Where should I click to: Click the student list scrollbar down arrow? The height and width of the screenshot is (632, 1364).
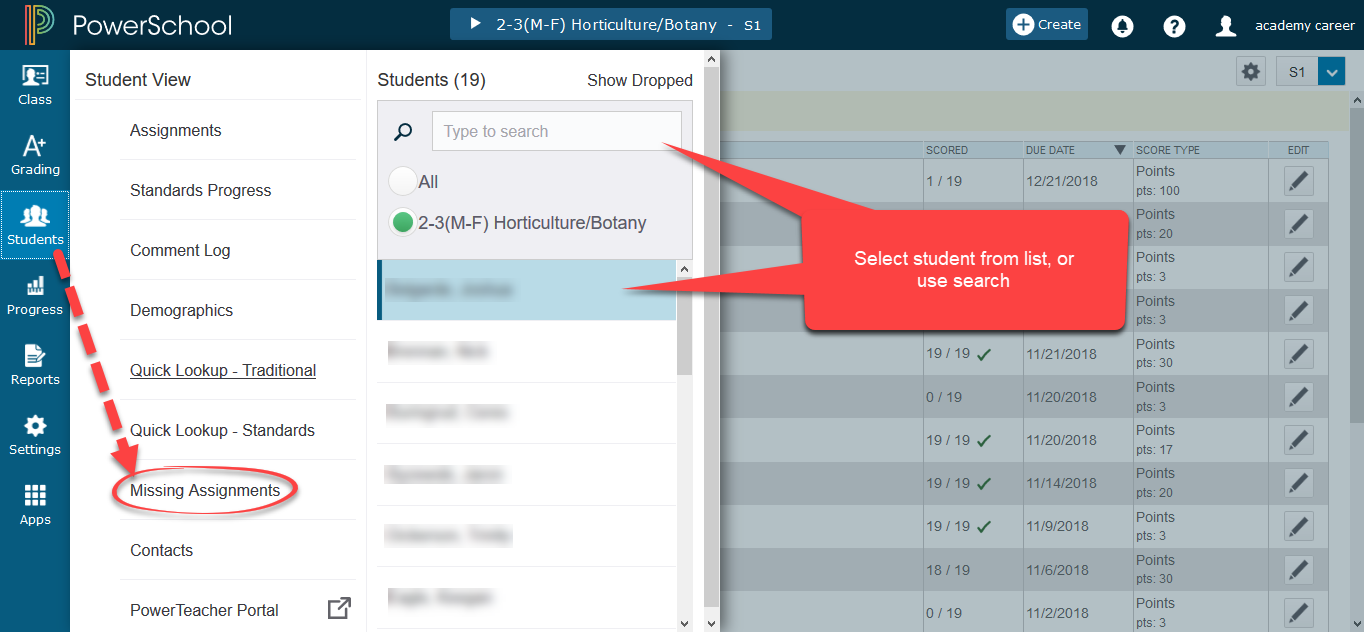(x=685, y=623)
